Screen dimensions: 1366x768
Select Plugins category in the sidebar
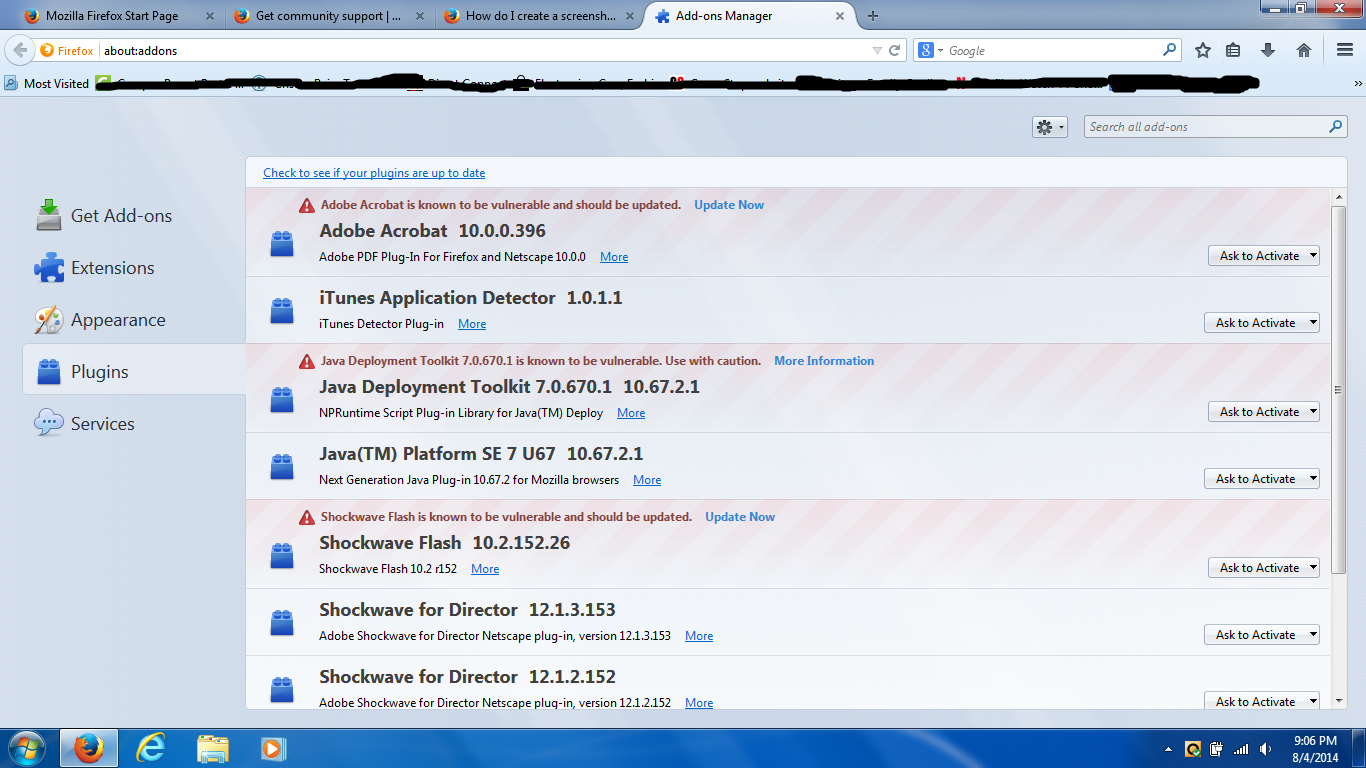[134, 372]
